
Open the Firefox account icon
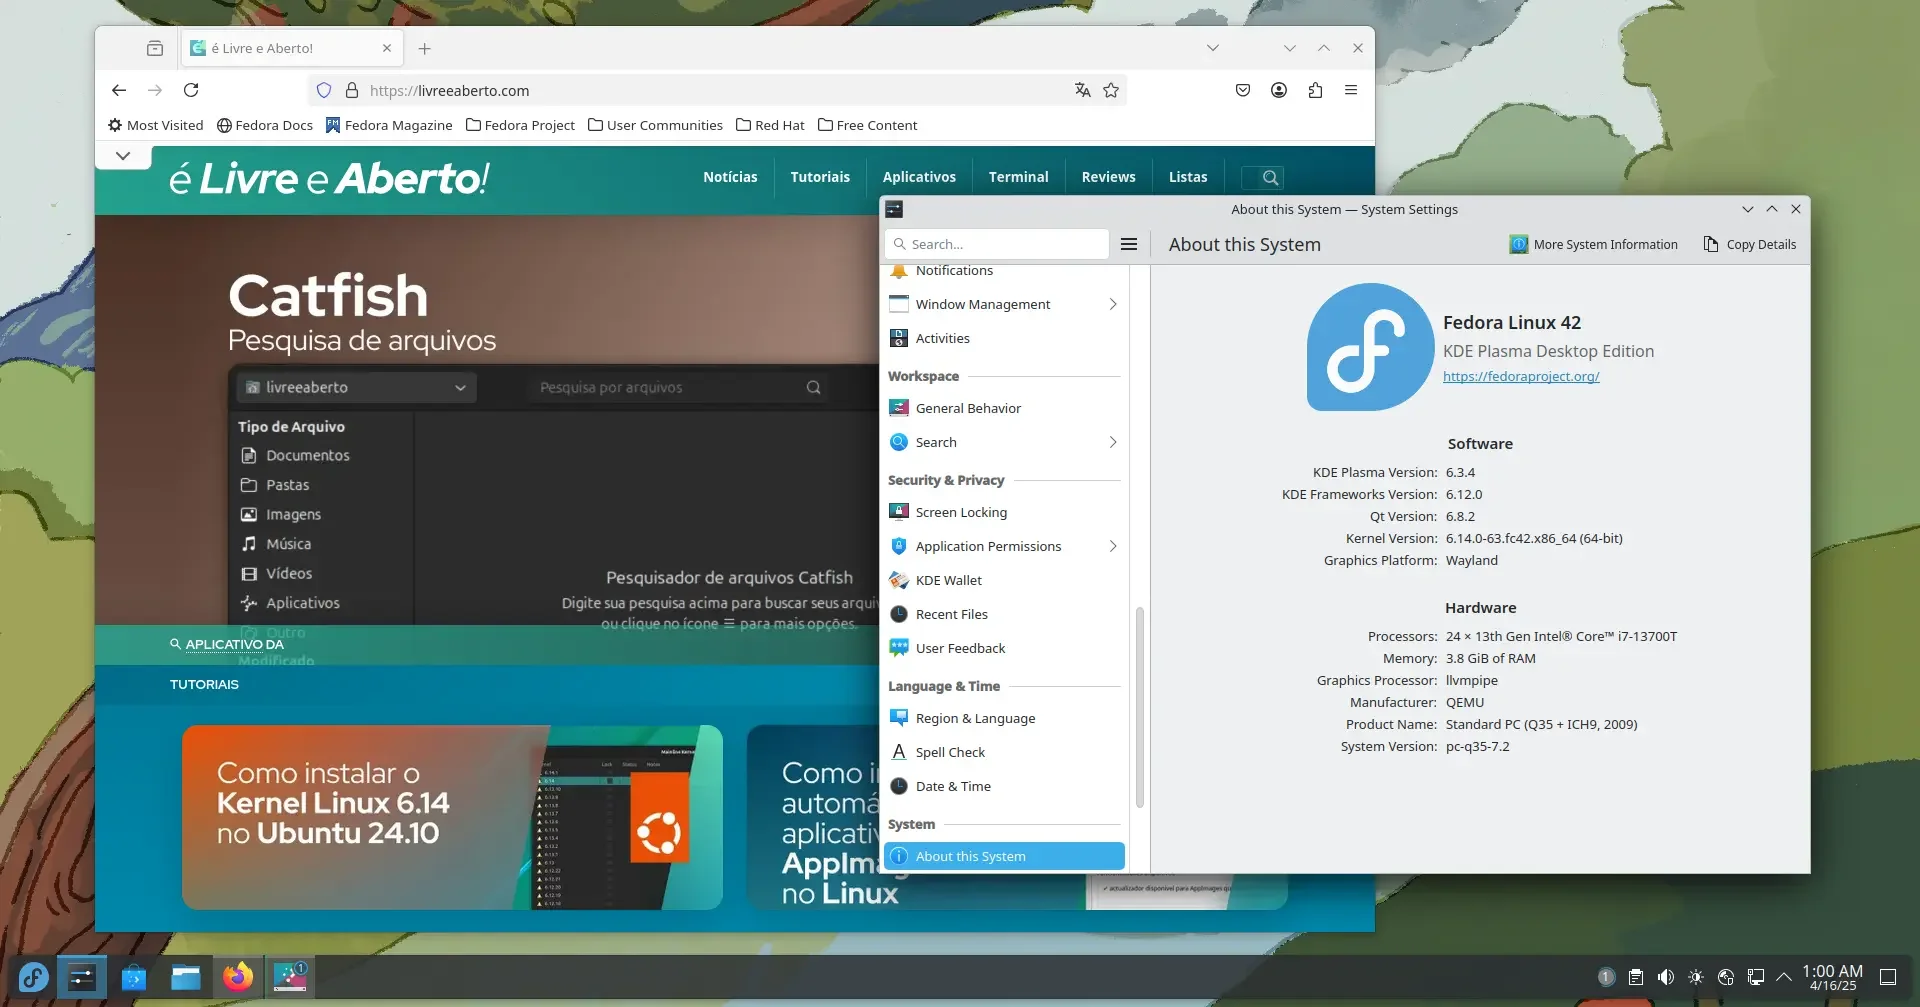(1279, 90)
